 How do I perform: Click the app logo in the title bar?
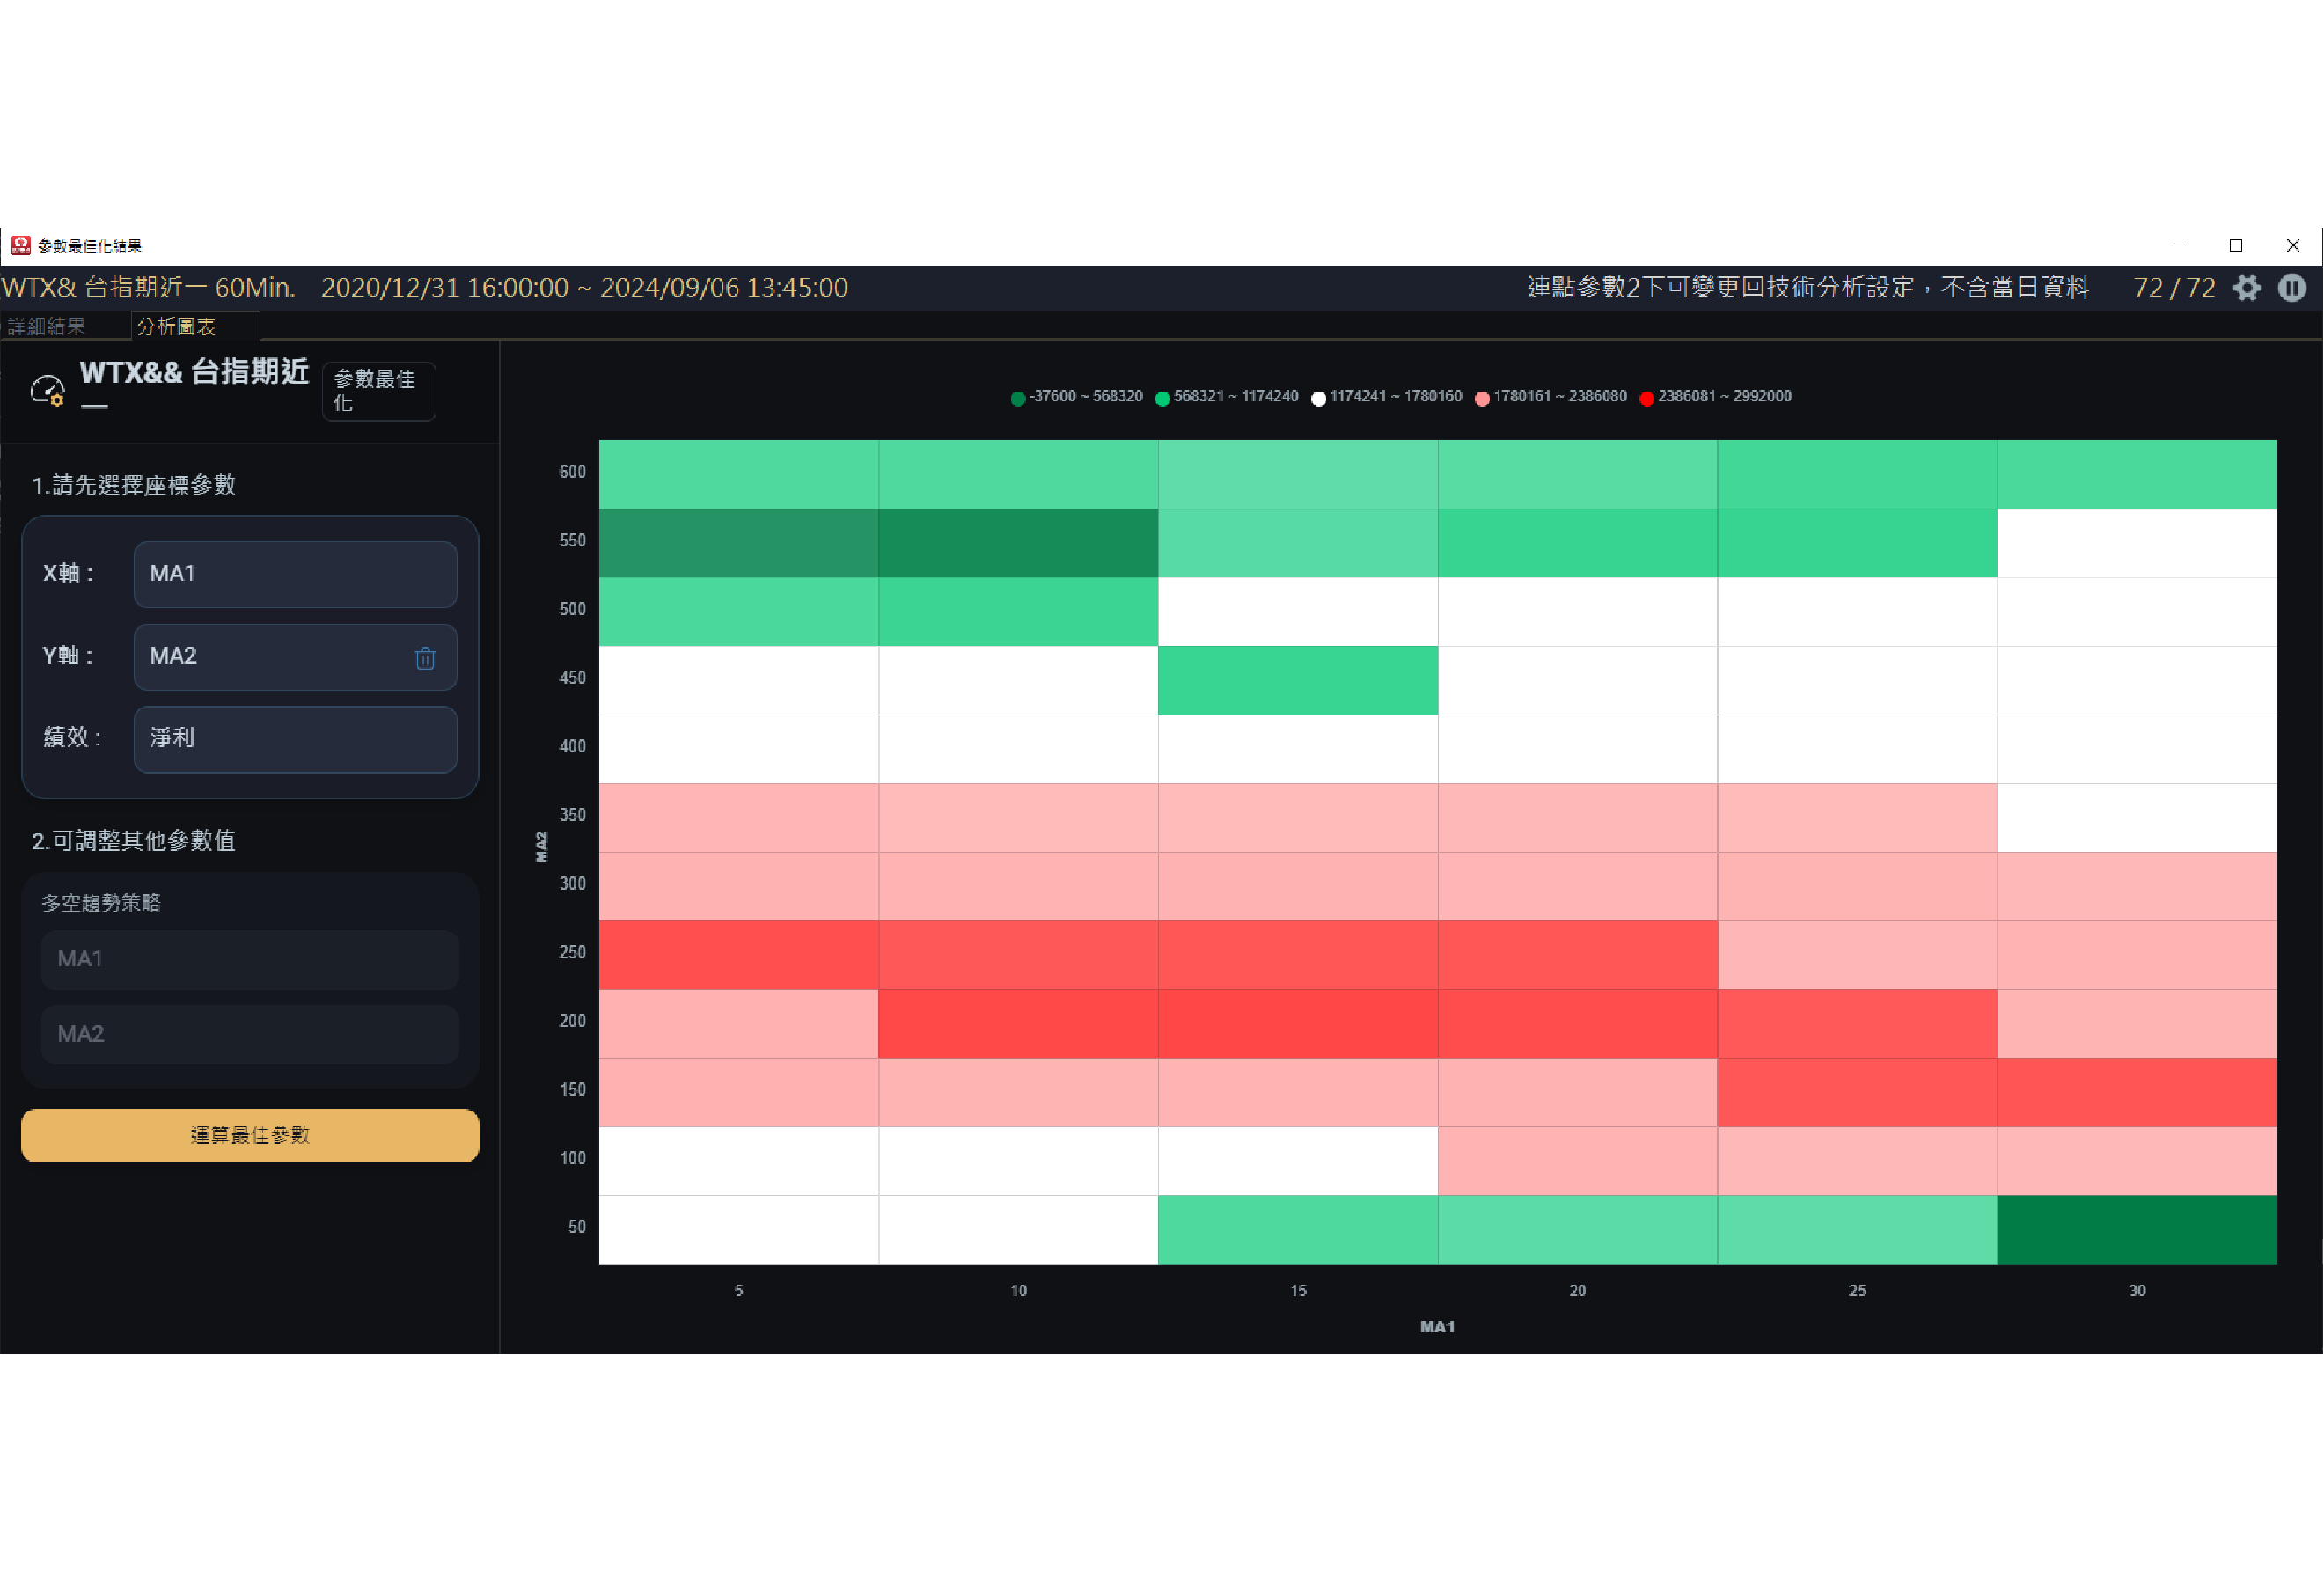(x=20, y=245)
